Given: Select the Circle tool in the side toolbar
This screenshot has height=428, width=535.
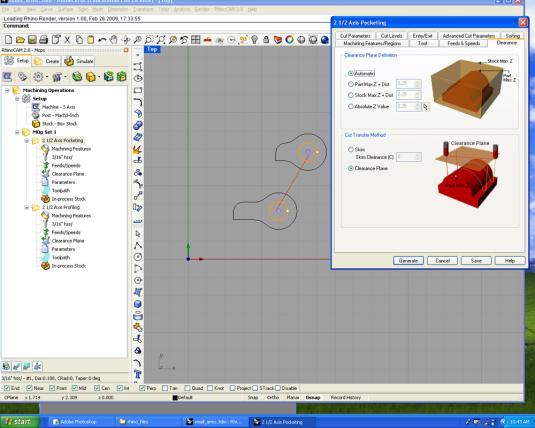Looking at the screenshot, I should tap(138, 257).
